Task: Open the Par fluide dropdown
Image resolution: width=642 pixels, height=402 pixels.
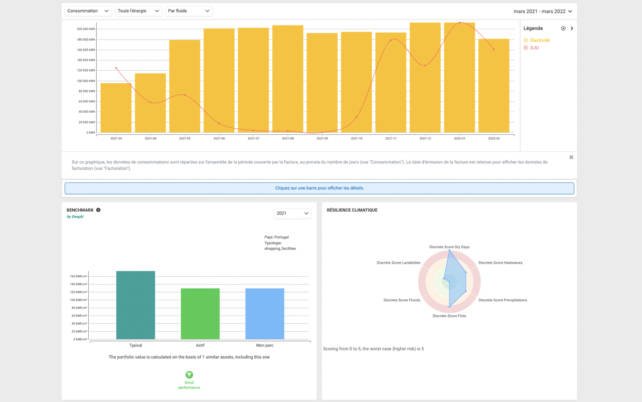Action: (x=188, y=10)
